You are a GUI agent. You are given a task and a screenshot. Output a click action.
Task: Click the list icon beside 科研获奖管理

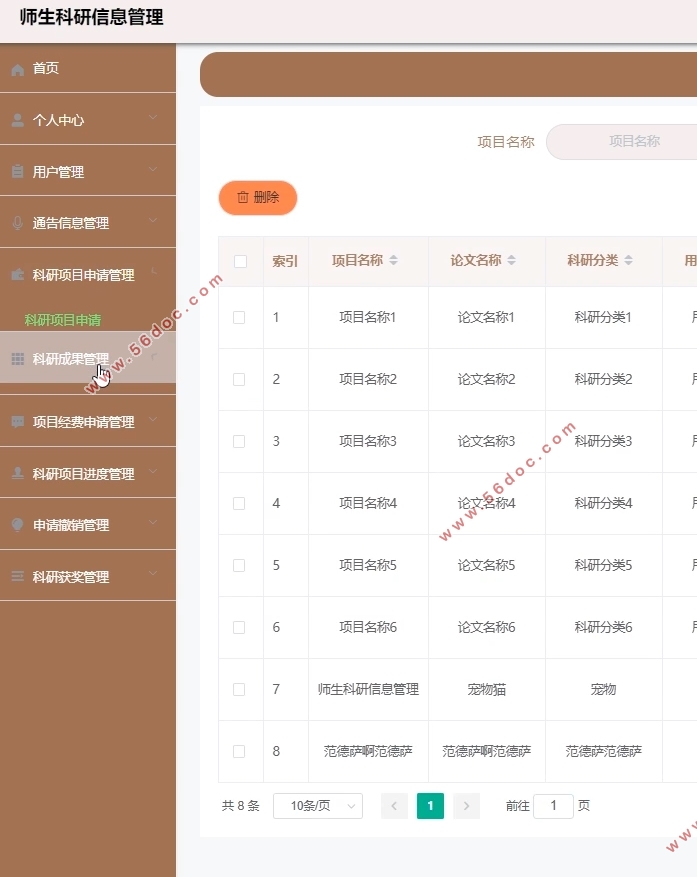point(18,576)
